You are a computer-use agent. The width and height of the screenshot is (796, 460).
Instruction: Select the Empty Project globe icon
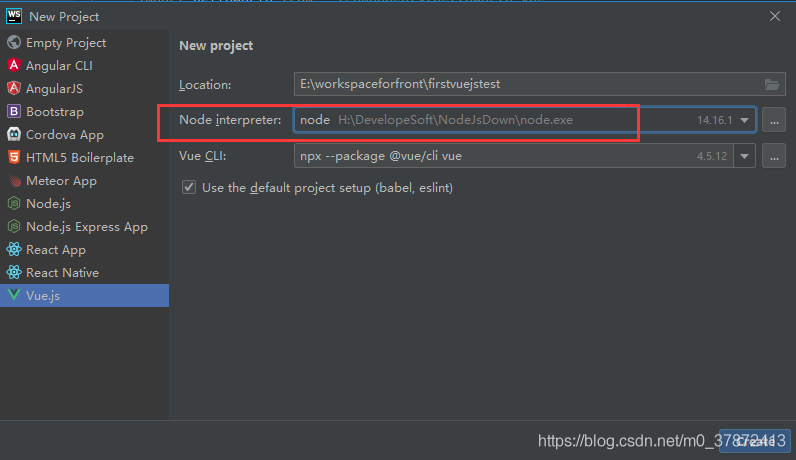click(14, 42)
